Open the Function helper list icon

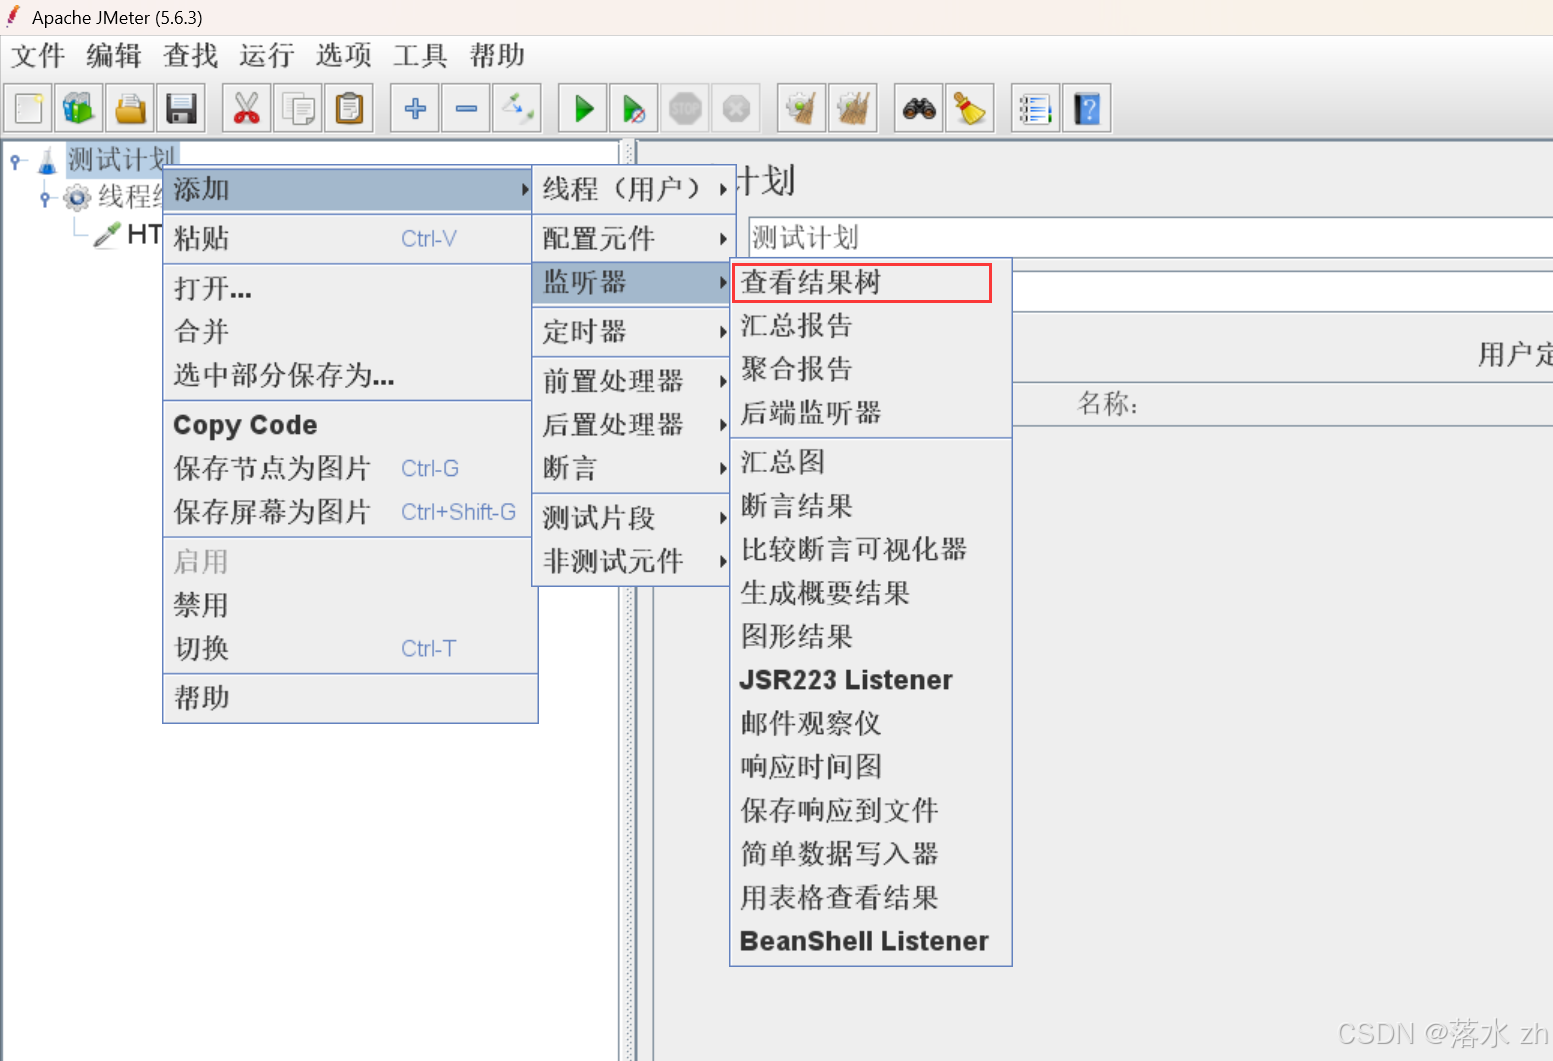click(x=1035, y=108)
